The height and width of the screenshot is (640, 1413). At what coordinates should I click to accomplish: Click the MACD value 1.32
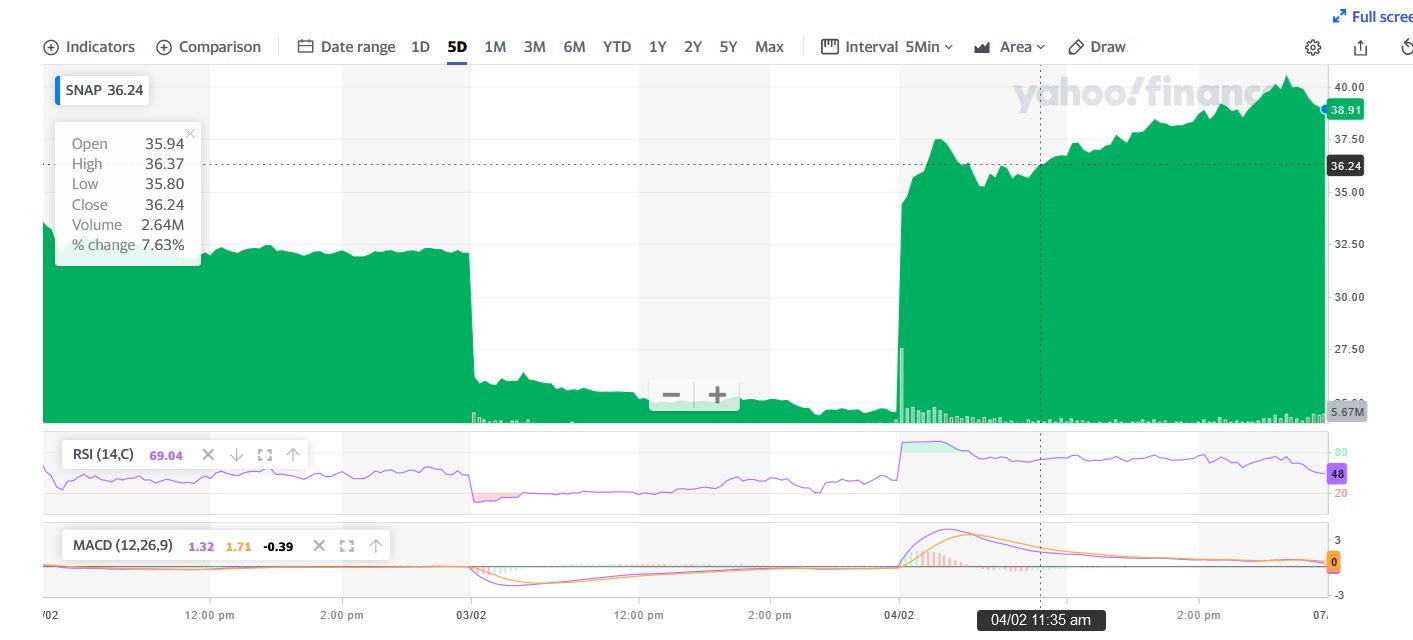pyautogui.click(x=201, y=546)
